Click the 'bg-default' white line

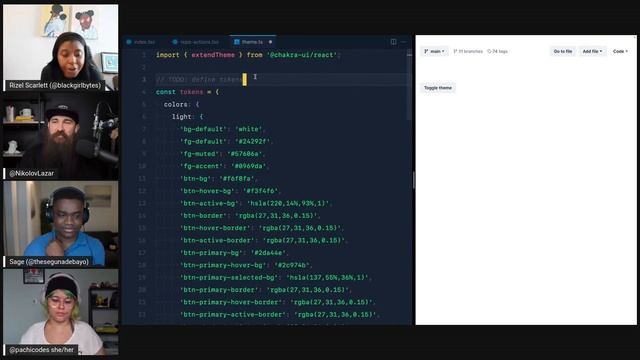223,129
